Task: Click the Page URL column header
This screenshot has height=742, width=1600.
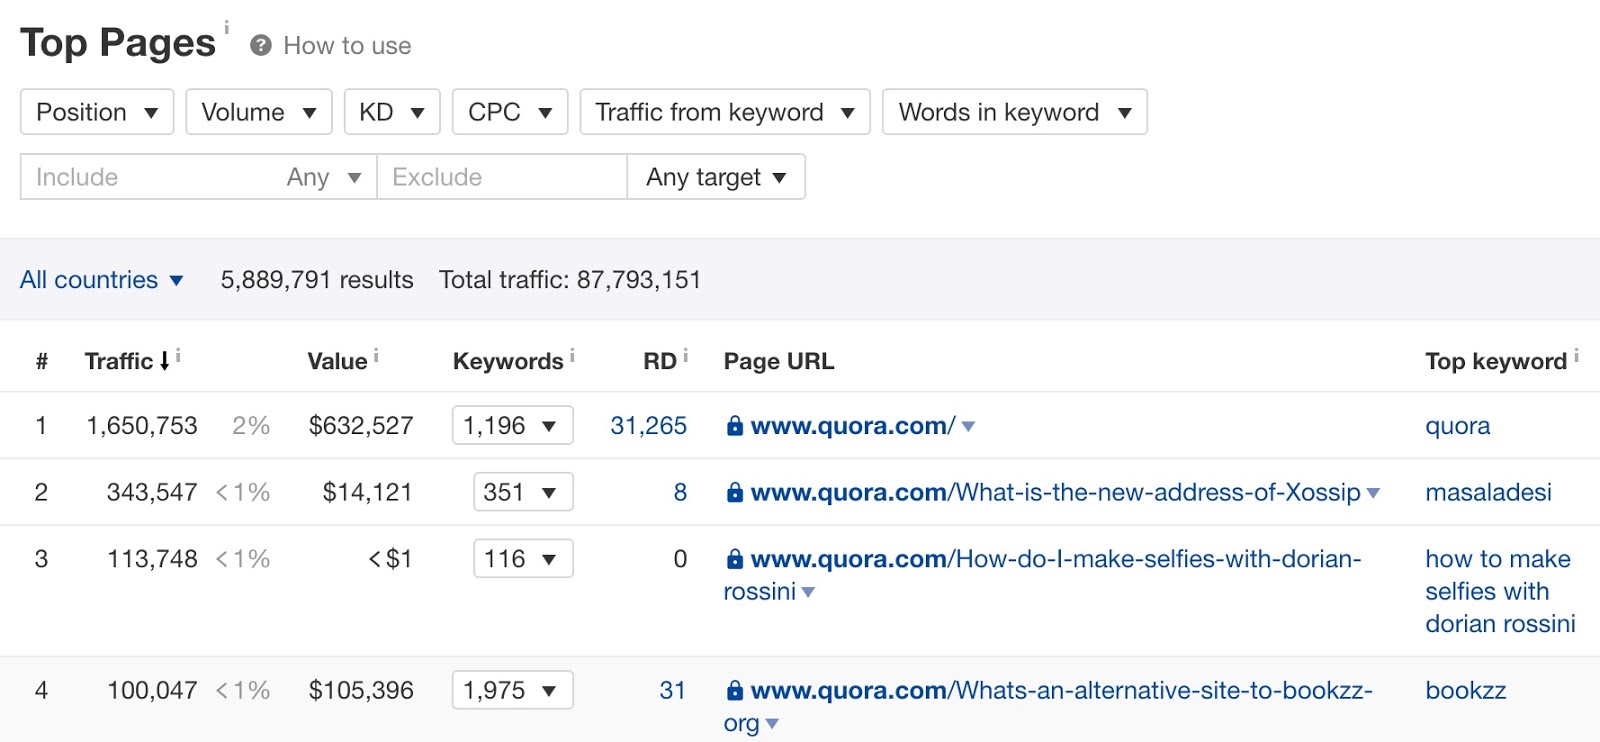Action: (x=779, y=361)
